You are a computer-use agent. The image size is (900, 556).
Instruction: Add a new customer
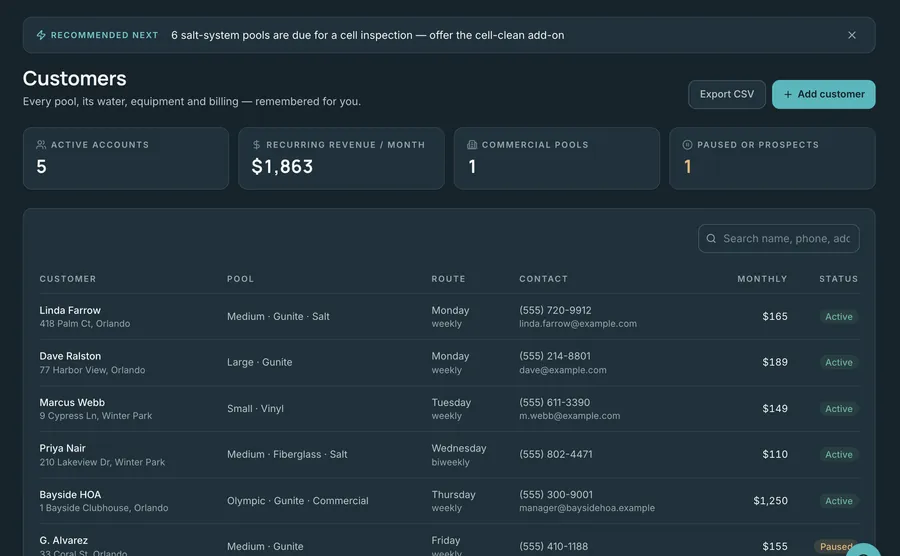(x=824, y=94)
